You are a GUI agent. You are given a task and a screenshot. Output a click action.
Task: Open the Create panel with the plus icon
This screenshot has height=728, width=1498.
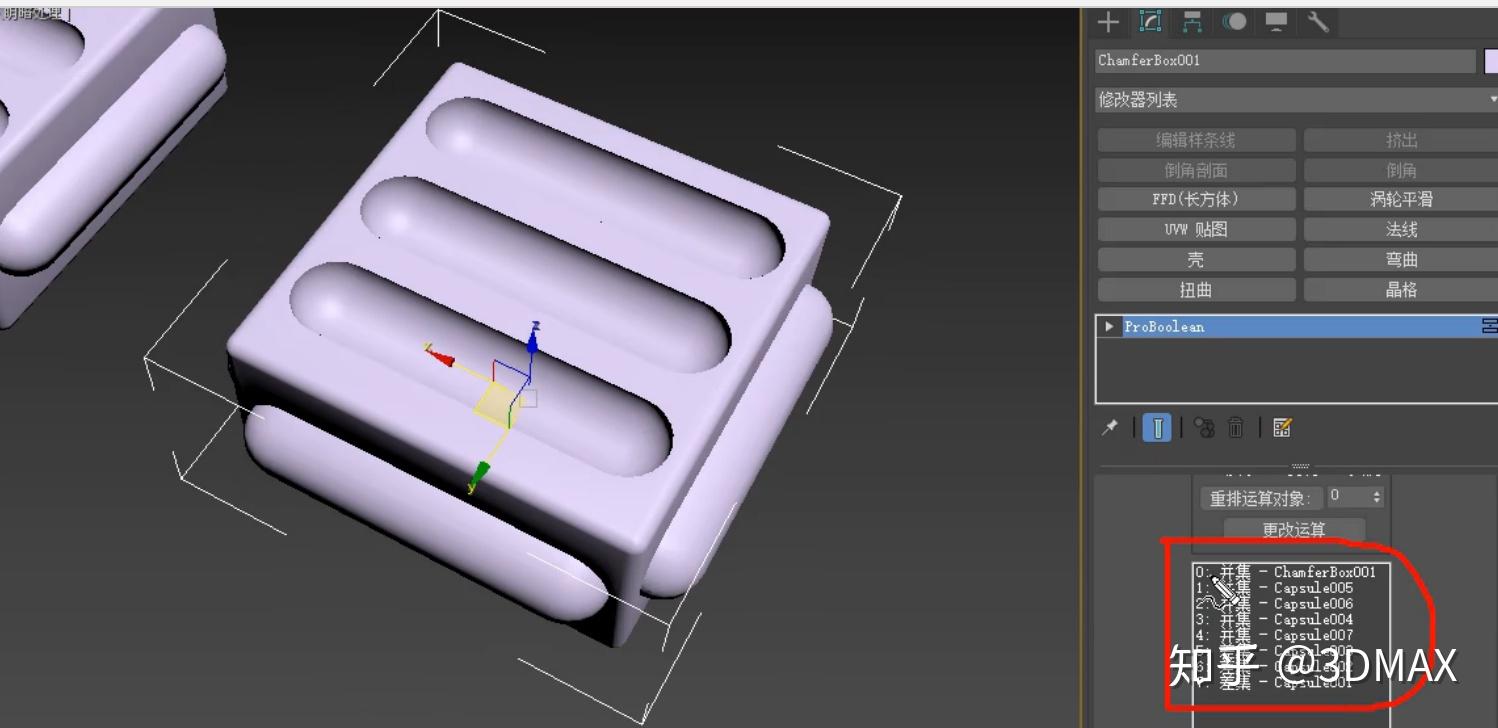(1108, 22)
